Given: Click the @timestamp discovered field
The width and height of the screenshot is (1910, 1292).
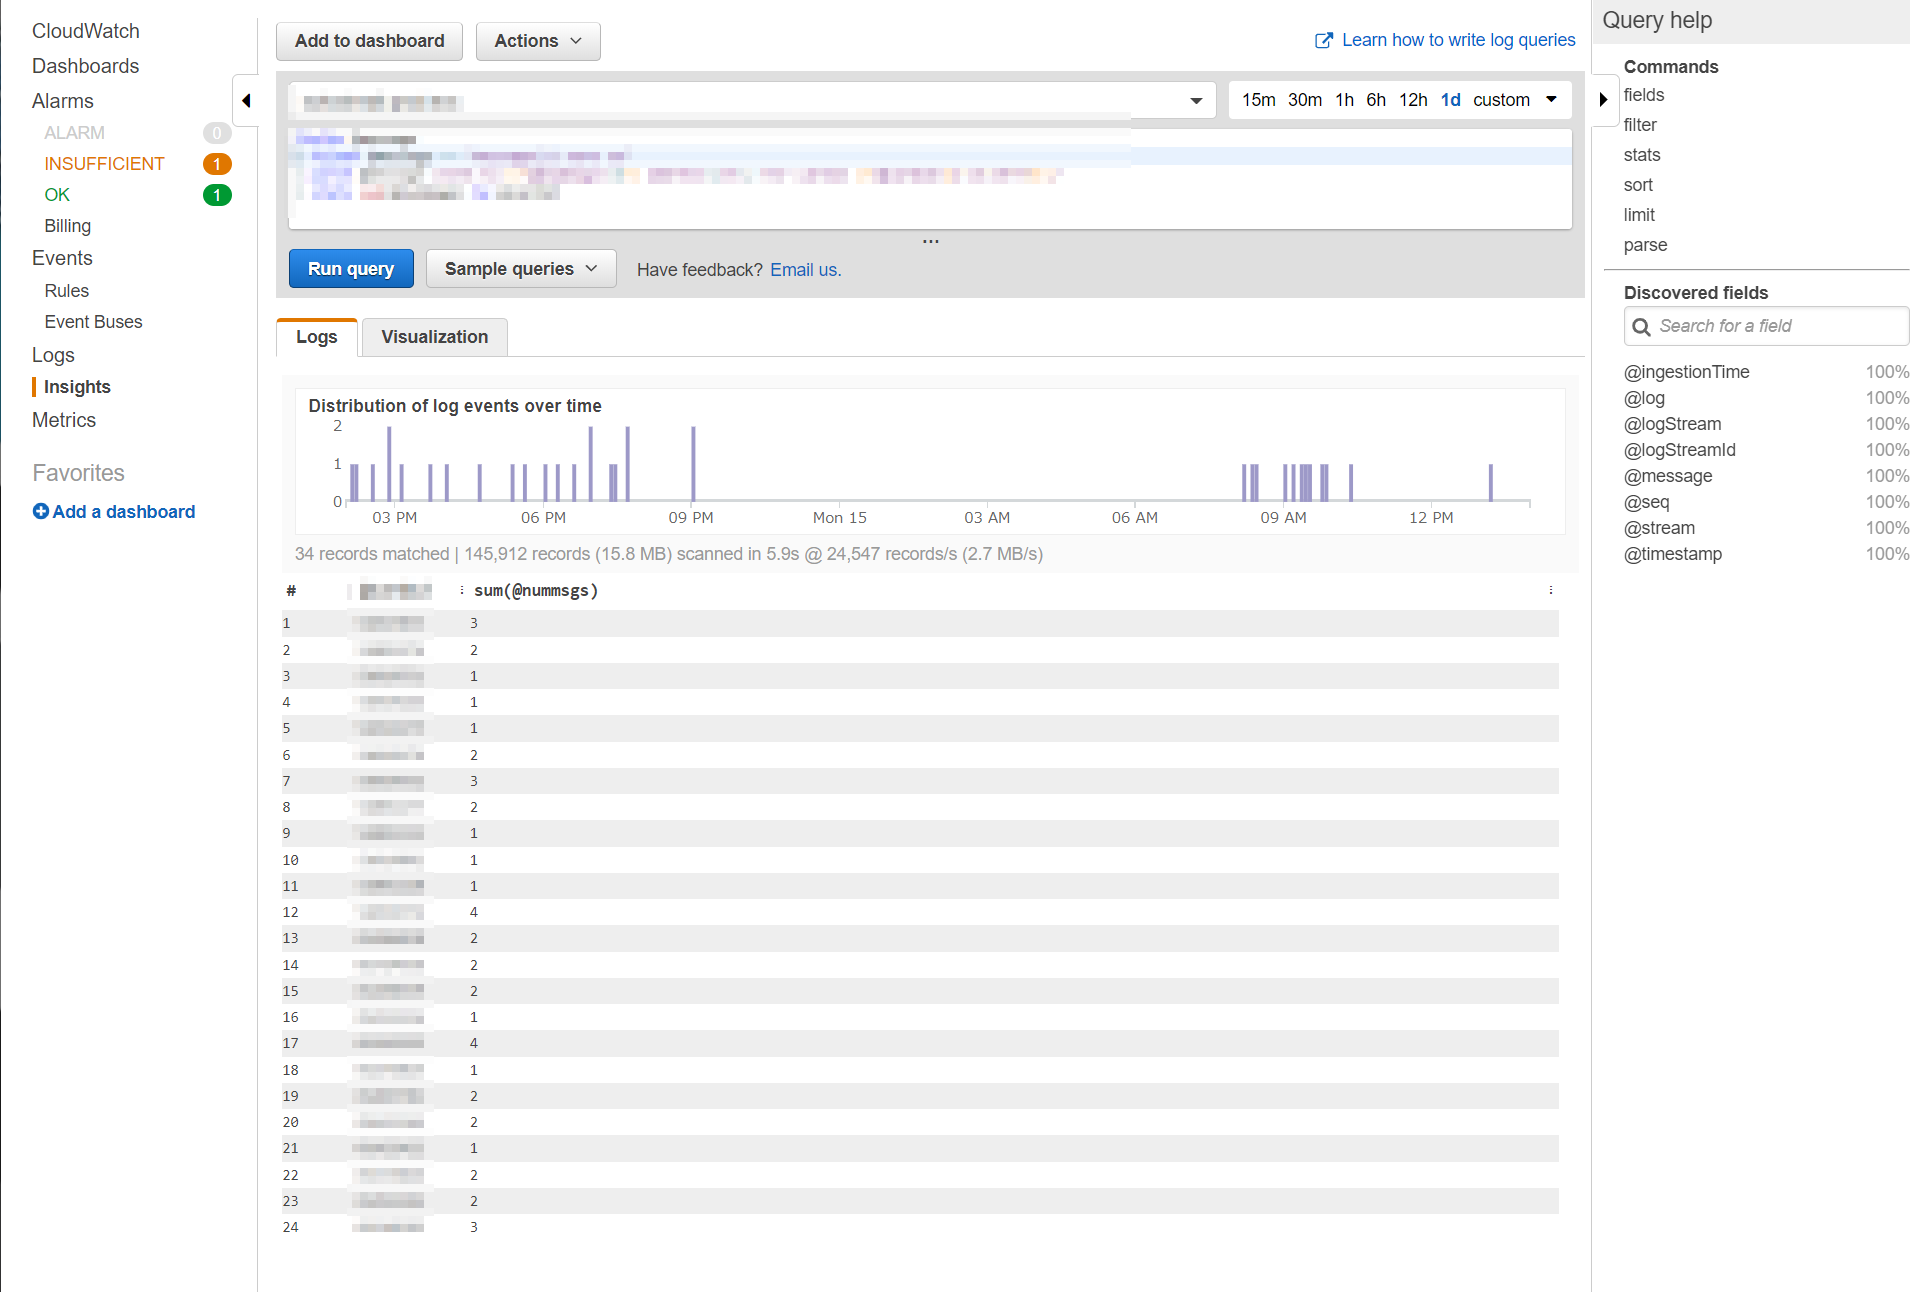Looking at the screenshot, I should [x=1673, y=554].
